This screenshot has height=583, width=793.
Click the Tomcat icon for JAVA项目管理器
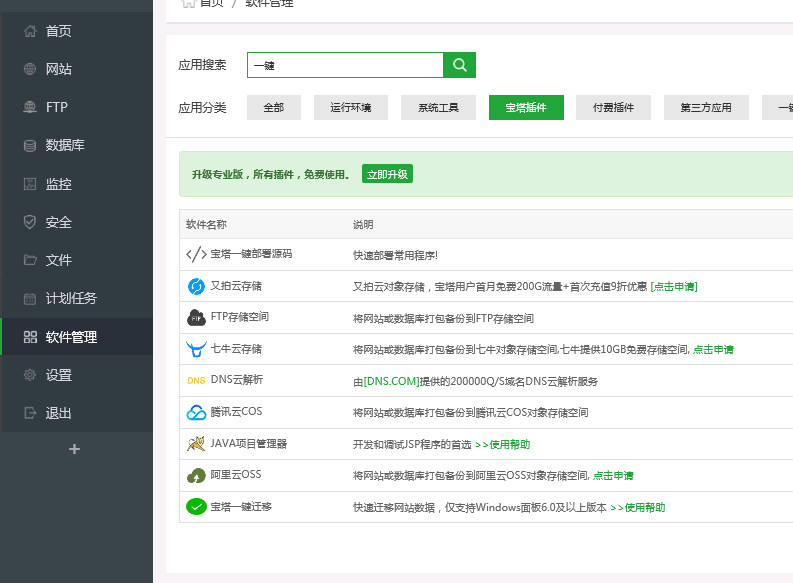[x=196, y=443]
